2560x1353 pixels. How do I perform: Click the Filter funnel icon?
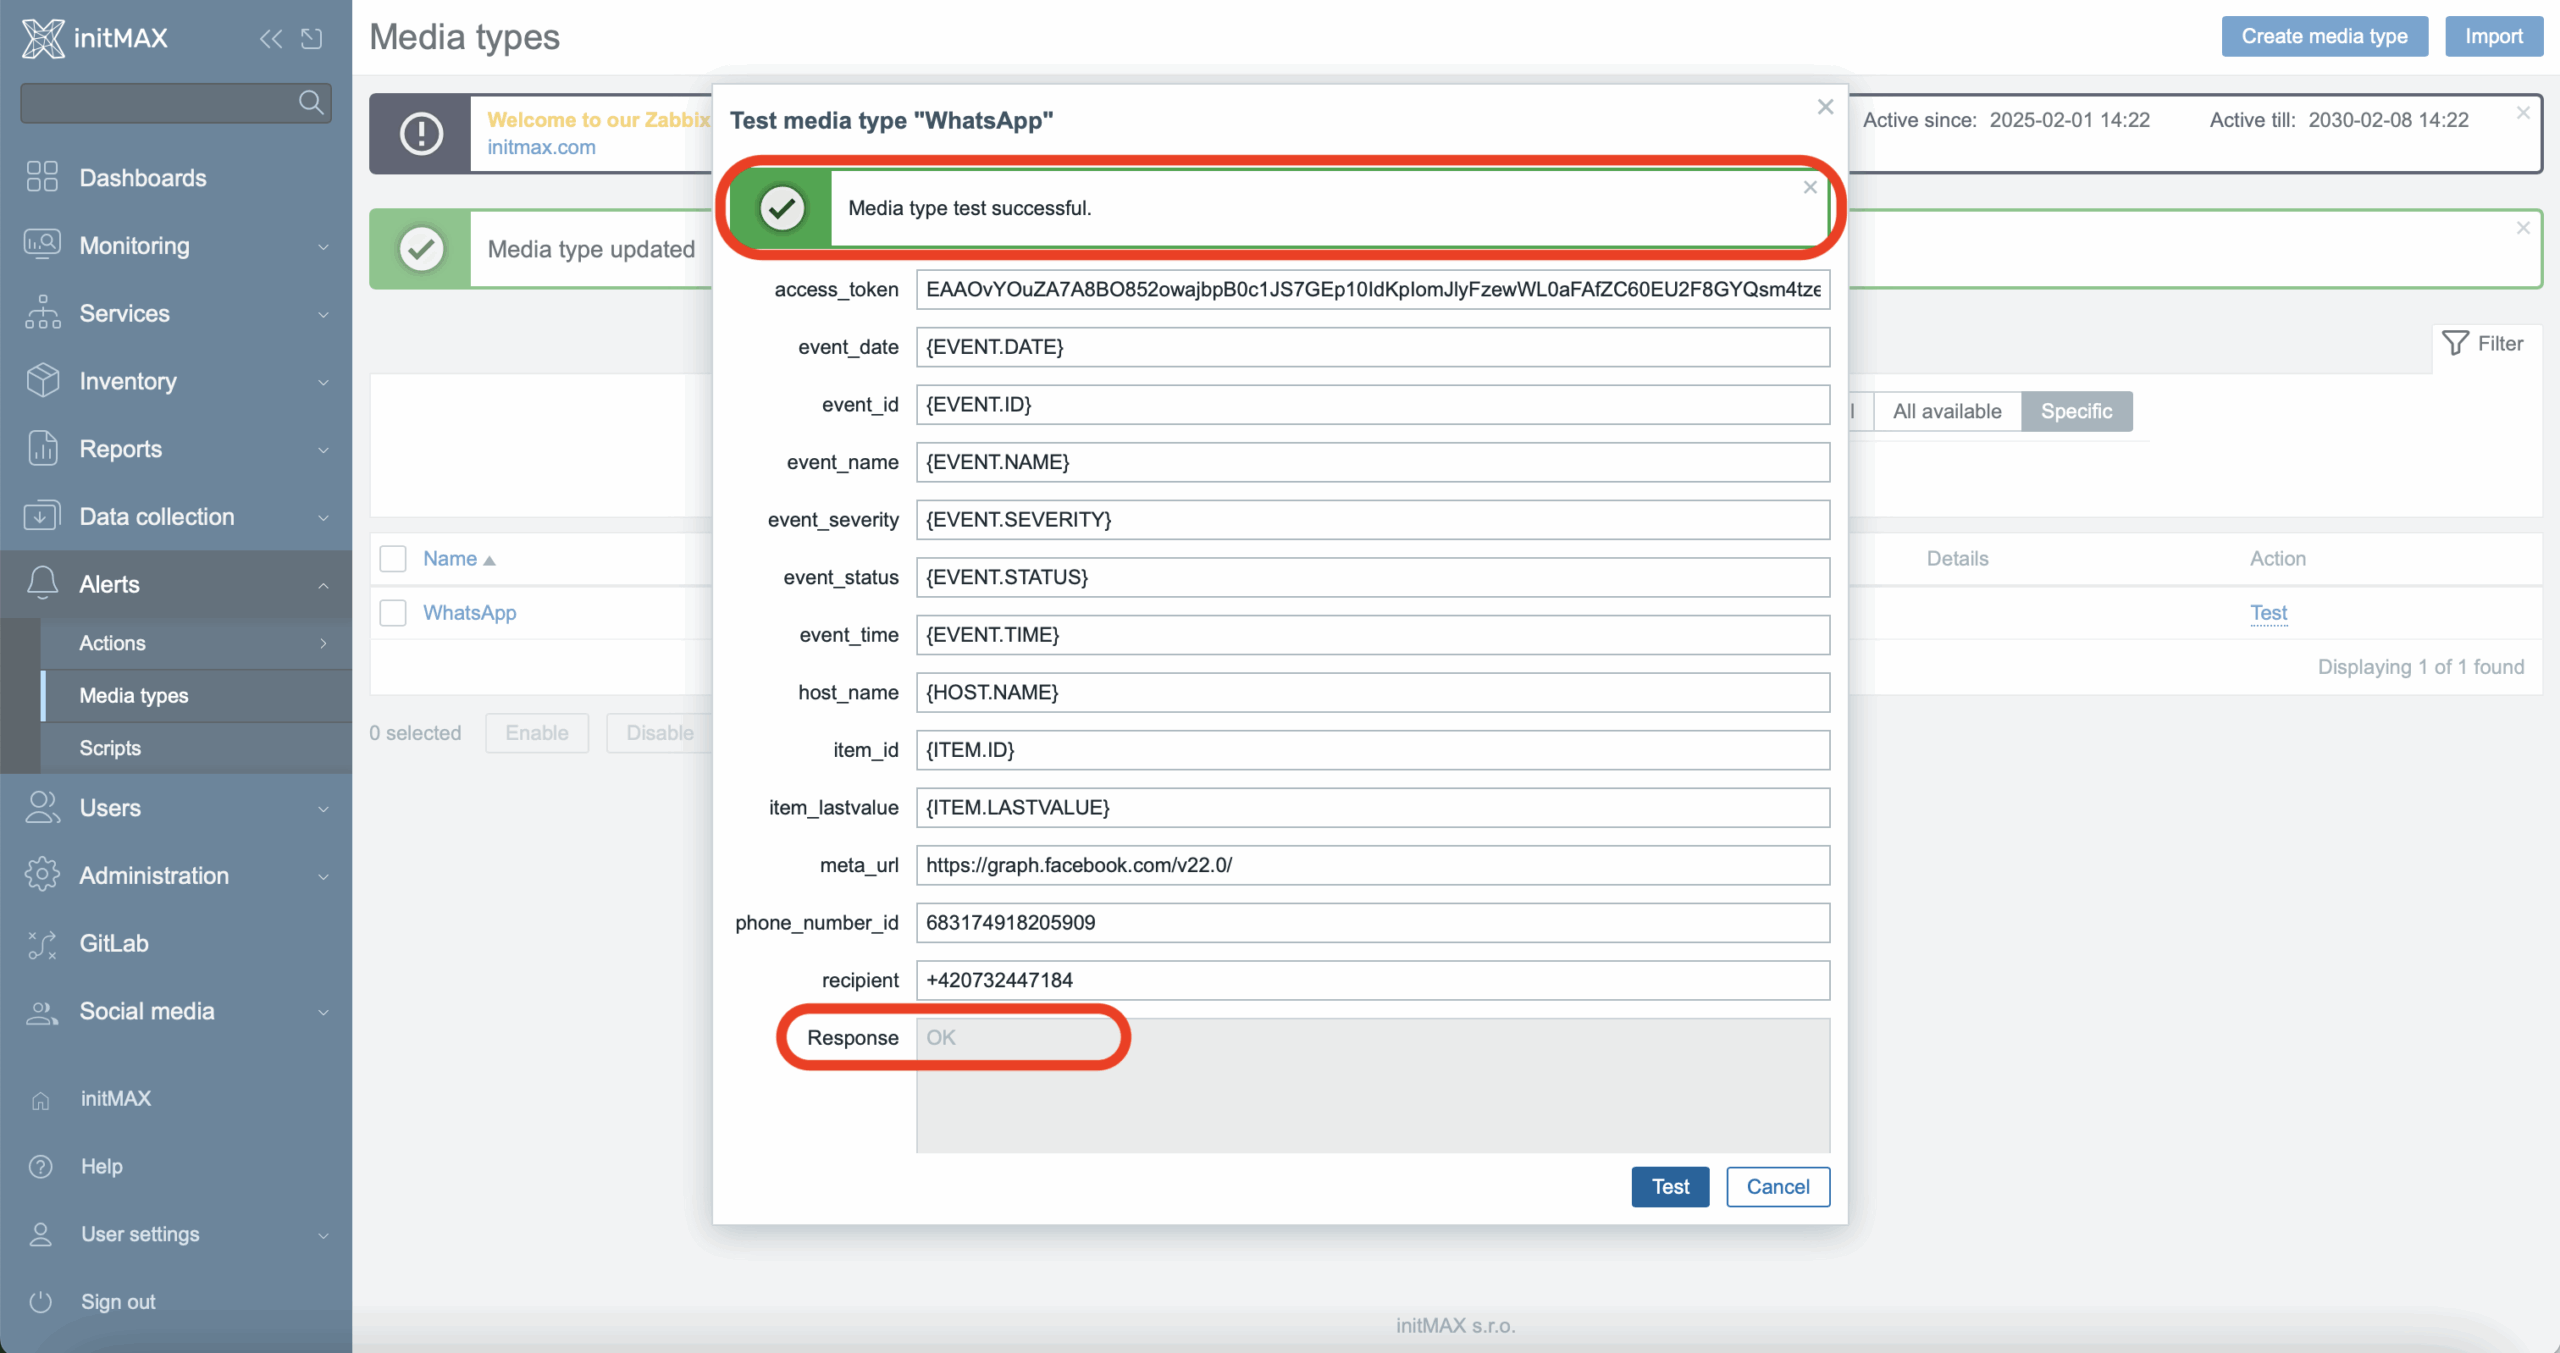click(x=2455, y=343)
